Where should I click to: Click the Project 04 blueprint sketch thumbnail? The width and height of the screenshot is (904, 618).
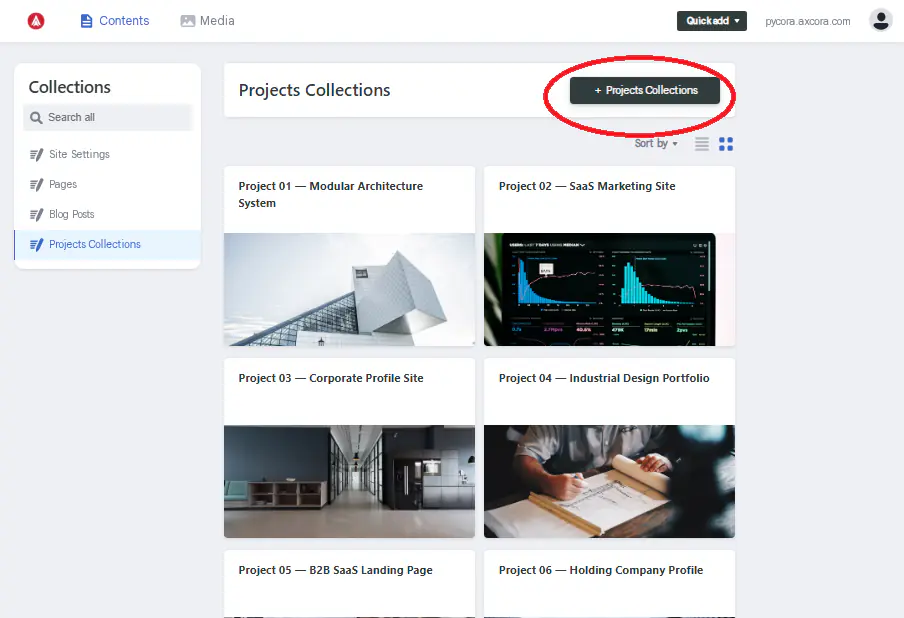[609, 481]
